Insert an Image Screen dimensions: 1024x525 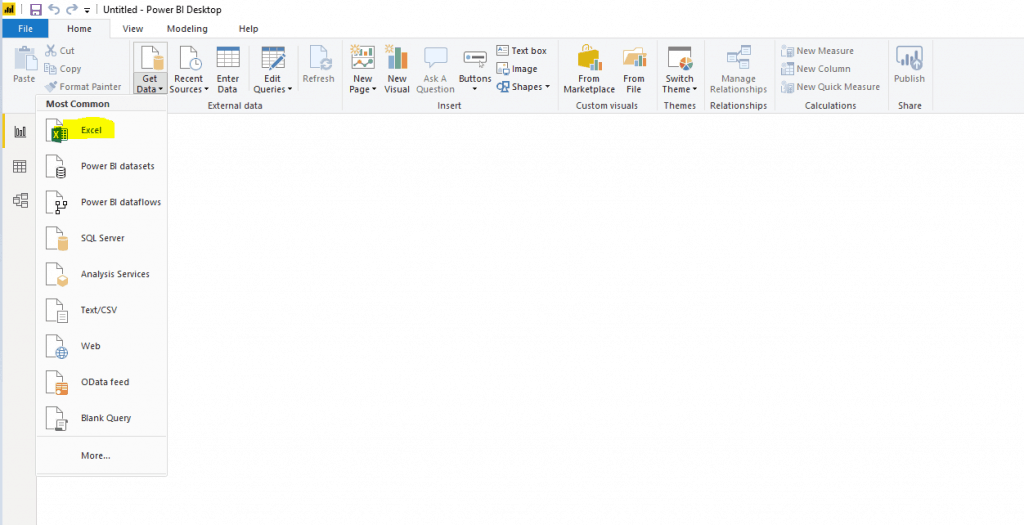pyautogui.click(x=517, y=69)
